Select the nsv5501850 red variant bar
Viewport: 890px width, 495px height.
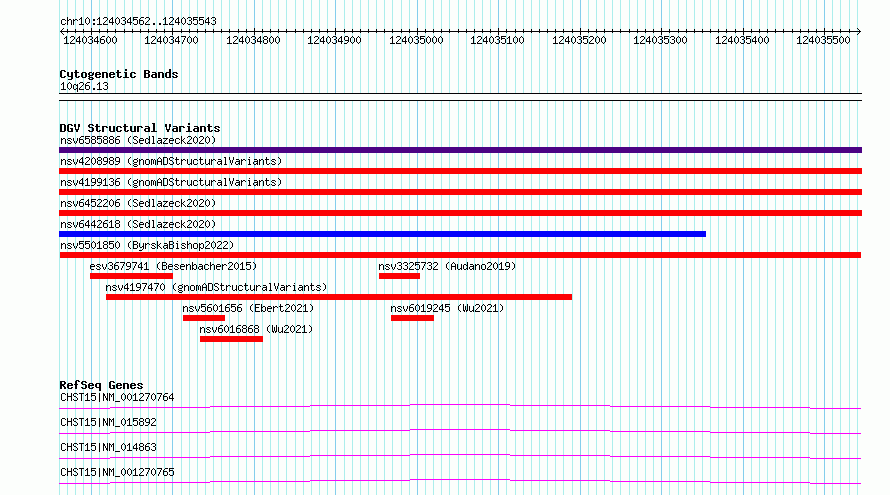[x=460, y=255]
